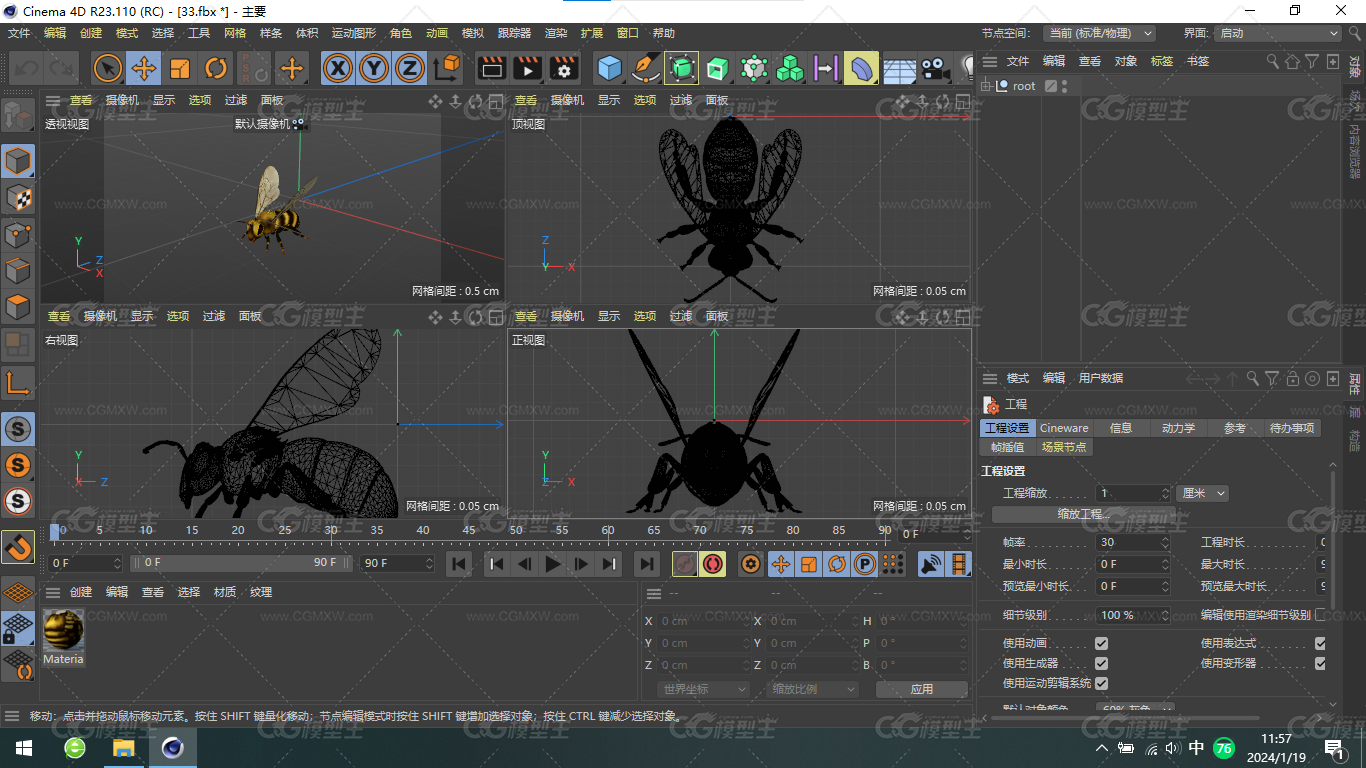
Task: Open 界面 启动 layout dropdown
Action: [1276, 33]
